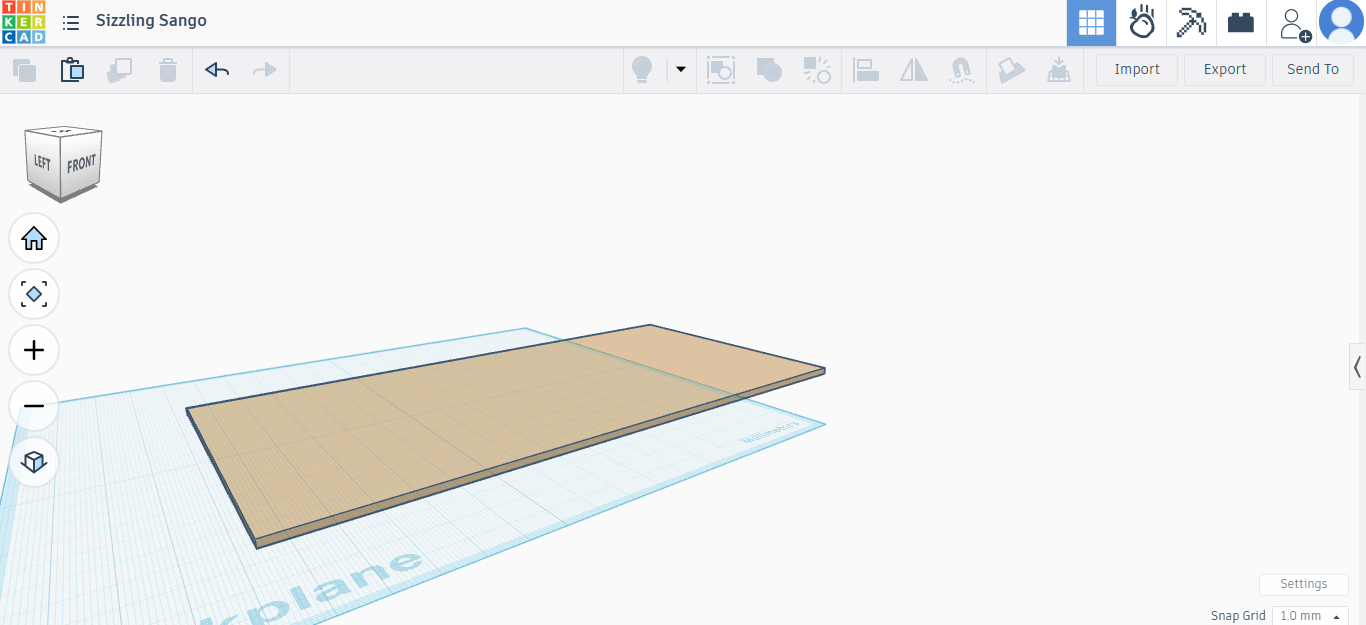Switch to 3D design grid view
The image size is (1366, 625).
(1091, 23)
